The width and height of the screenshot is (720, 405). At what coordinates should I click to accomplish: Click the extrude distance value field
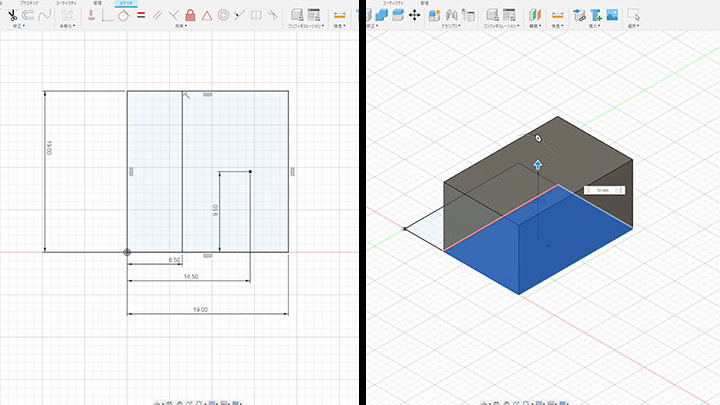point(601,189)
